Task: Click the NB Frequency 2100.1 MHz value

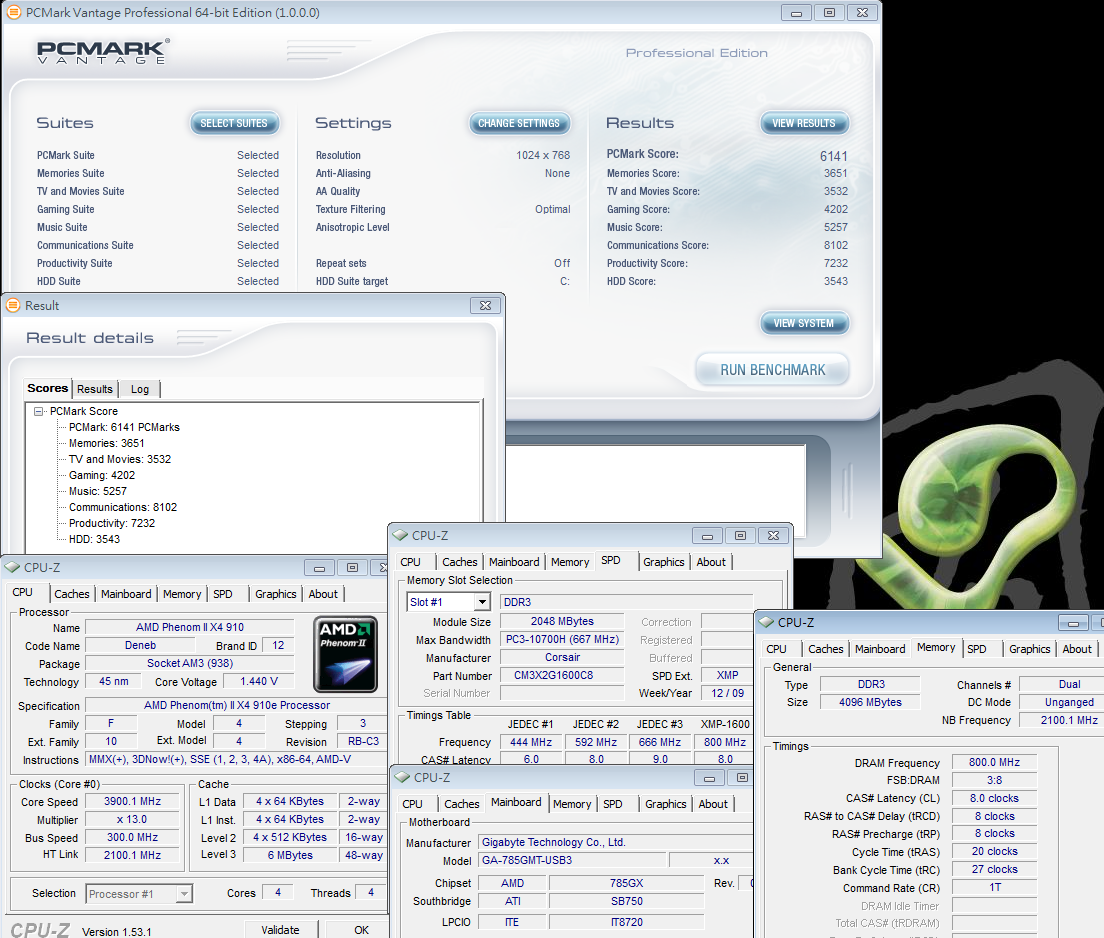Action: pyautogui.click(x=1062, y=720)
